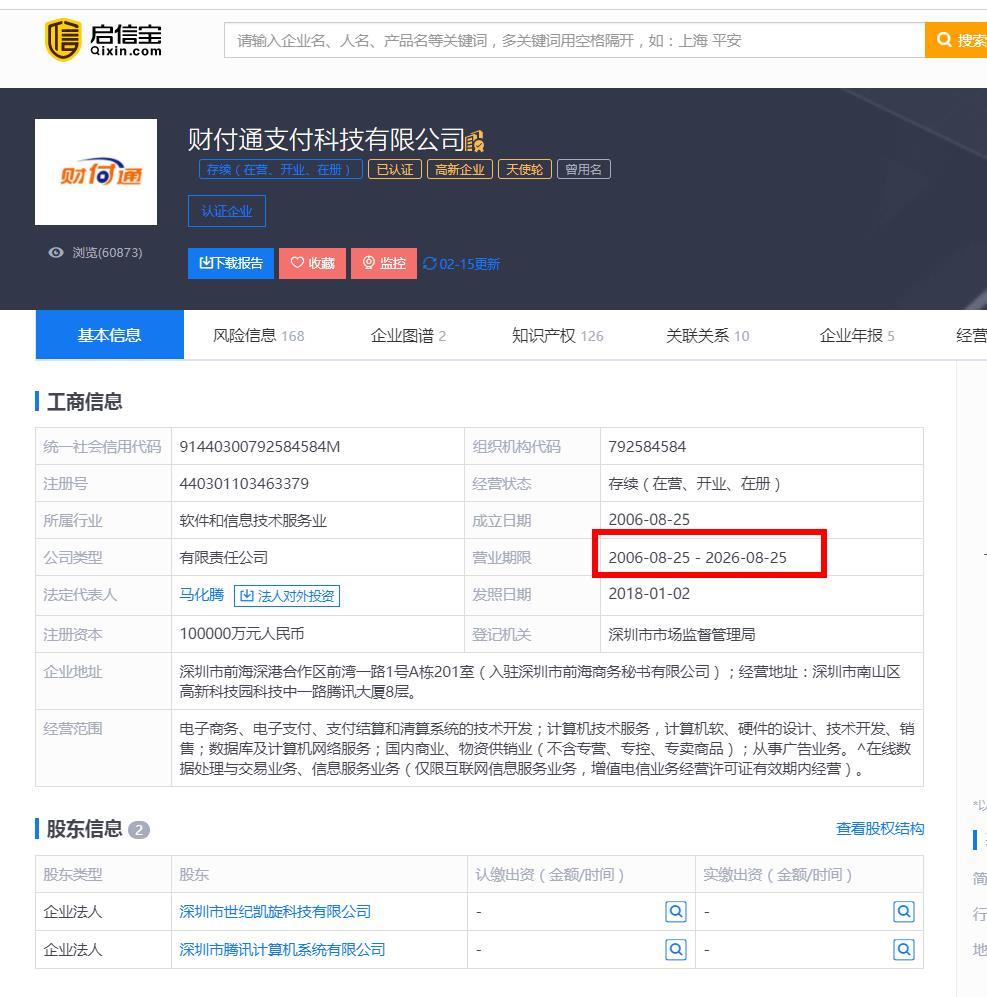The height and width of the screenshot is (997, 987).
Task: Refresh data via 02-15更新
Action: click(x=462, y=264)
